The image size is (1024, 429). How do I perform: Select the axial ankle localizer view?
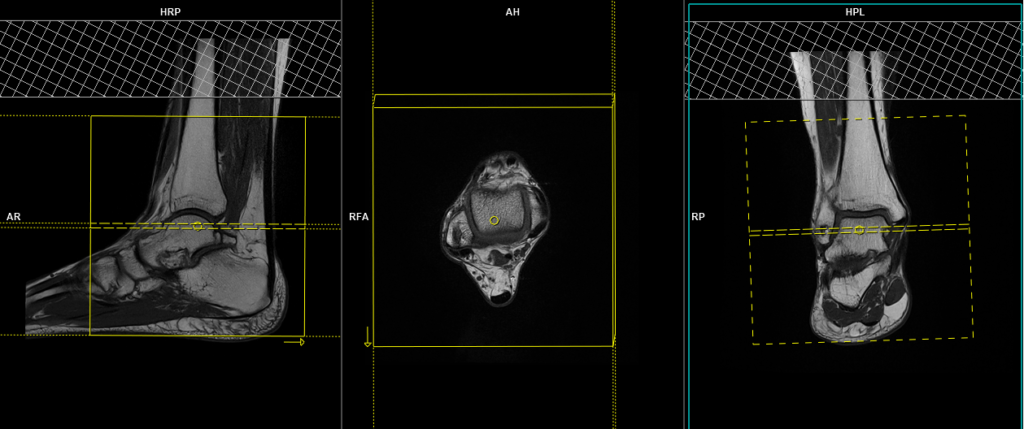(x=513, y=215)
